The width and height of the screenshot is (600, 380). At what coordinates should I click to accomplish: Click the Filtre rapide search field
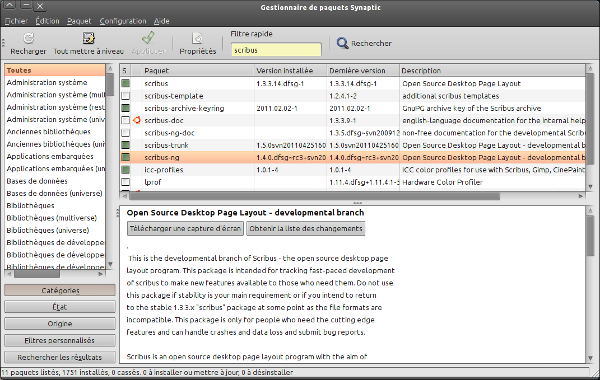pyautogui.click(x=276, y=50)
